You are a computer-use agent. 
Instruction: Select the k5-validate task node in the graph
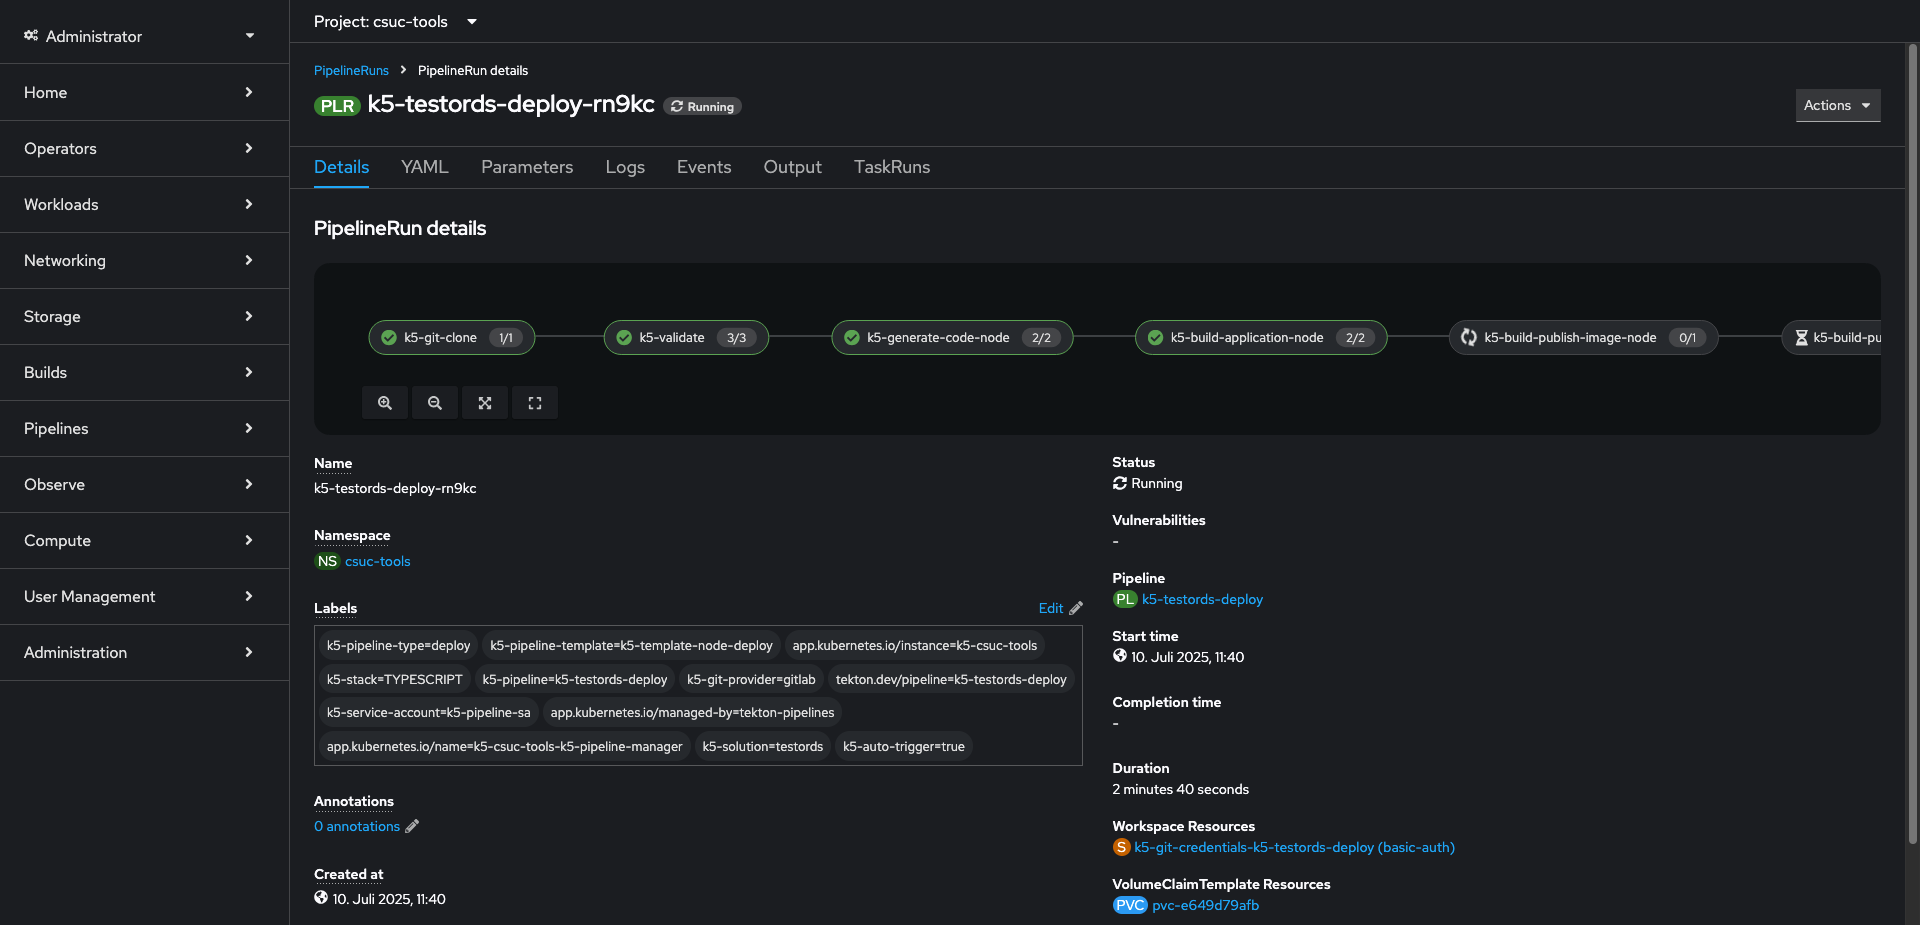[672, 337]
